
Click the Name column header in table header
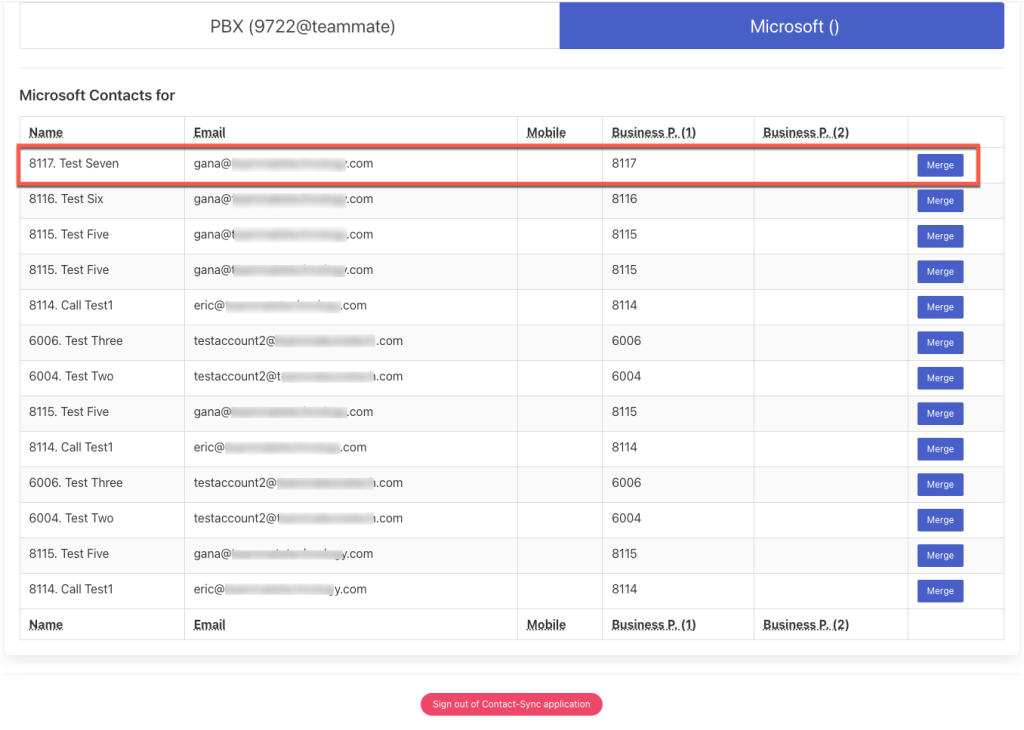46,132
